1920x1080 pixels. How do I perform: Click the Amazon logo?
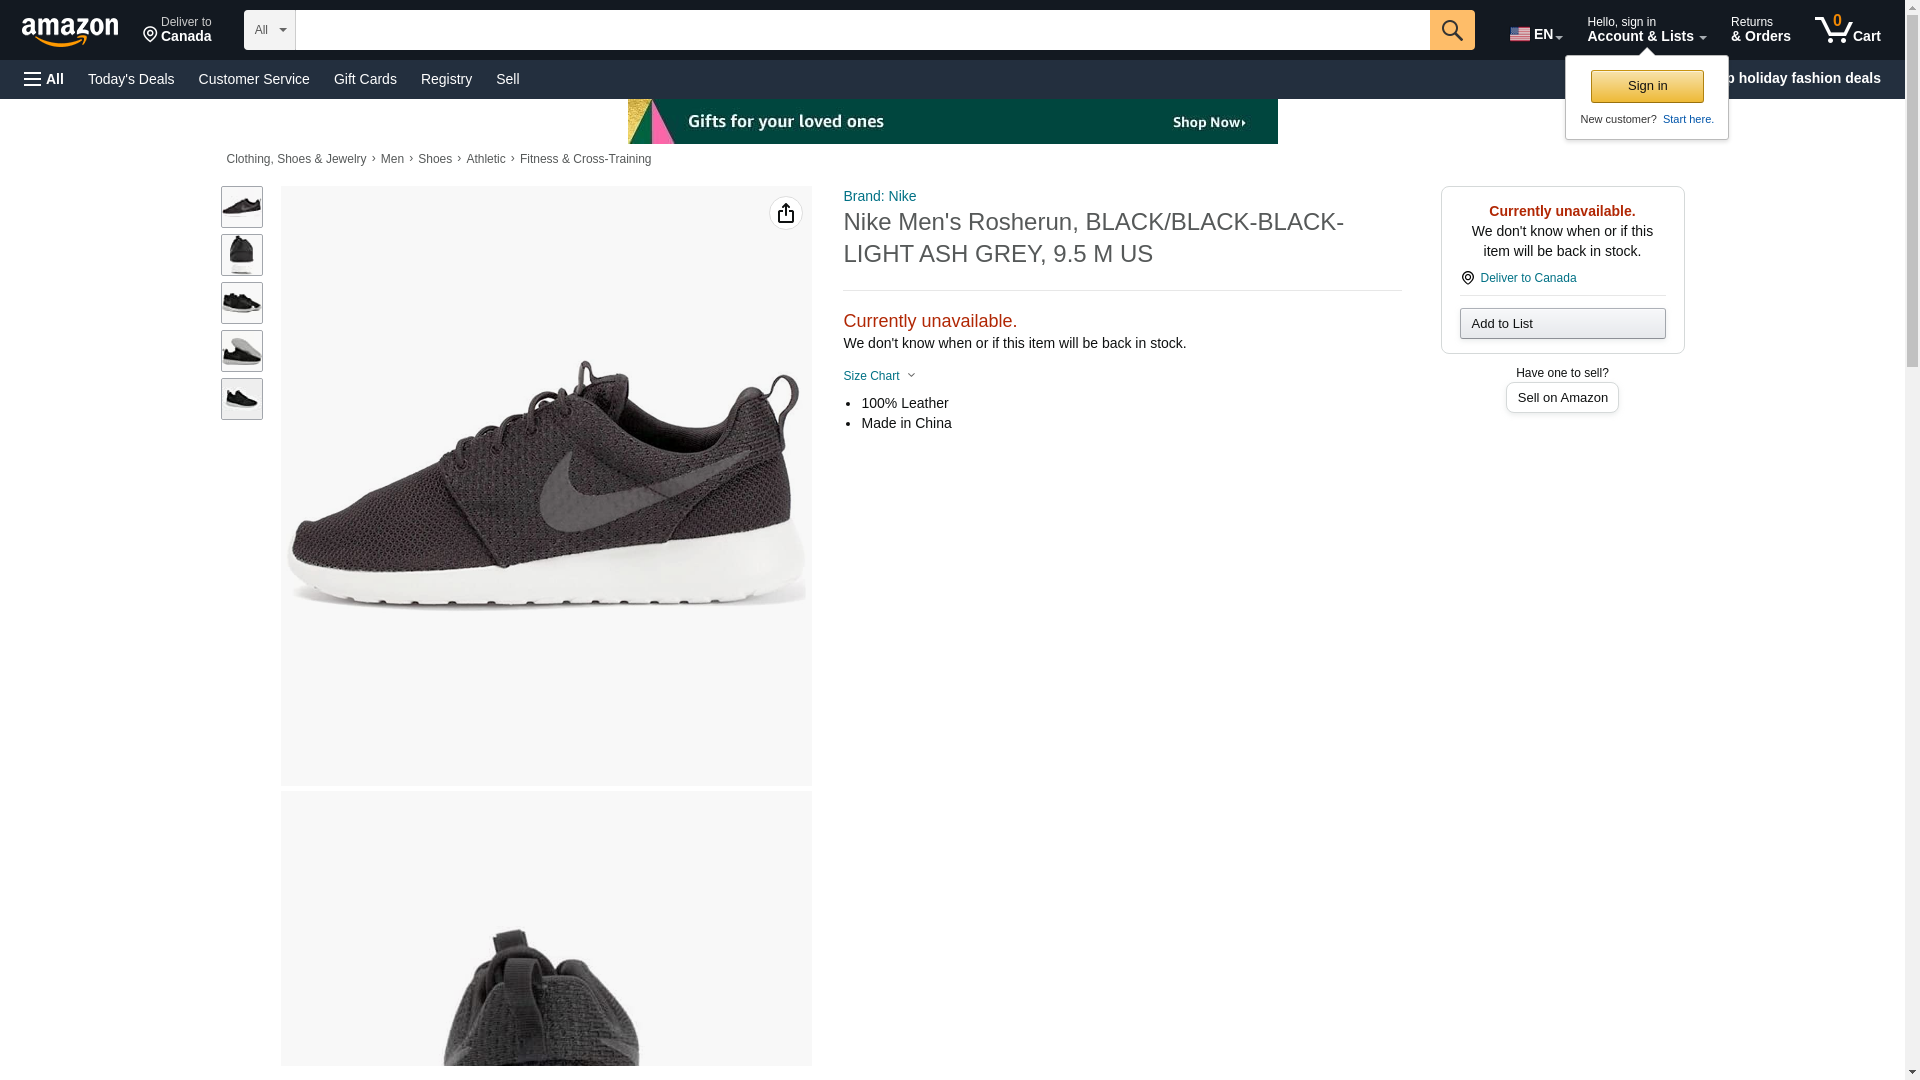coord(70,32)
